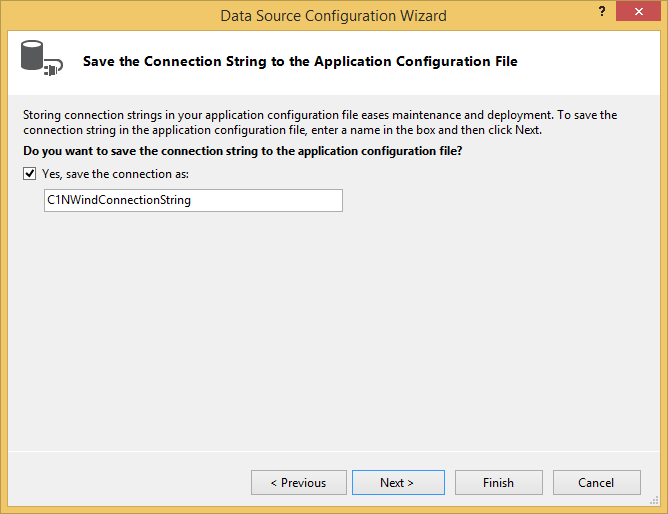Click the 'Save the Connection String' heading
The image size is (668, 514).
300,61
